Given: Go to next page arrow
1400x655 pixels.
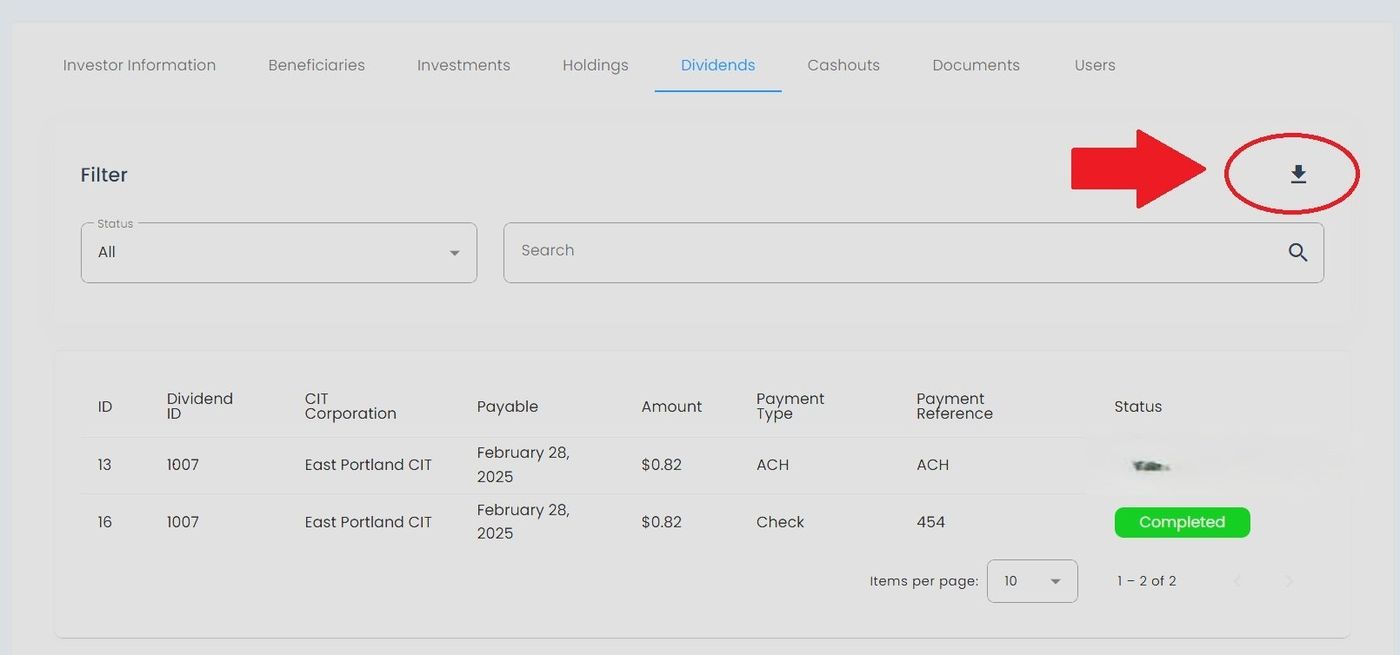Looking at the screenshot, I should coord(1288,581).
